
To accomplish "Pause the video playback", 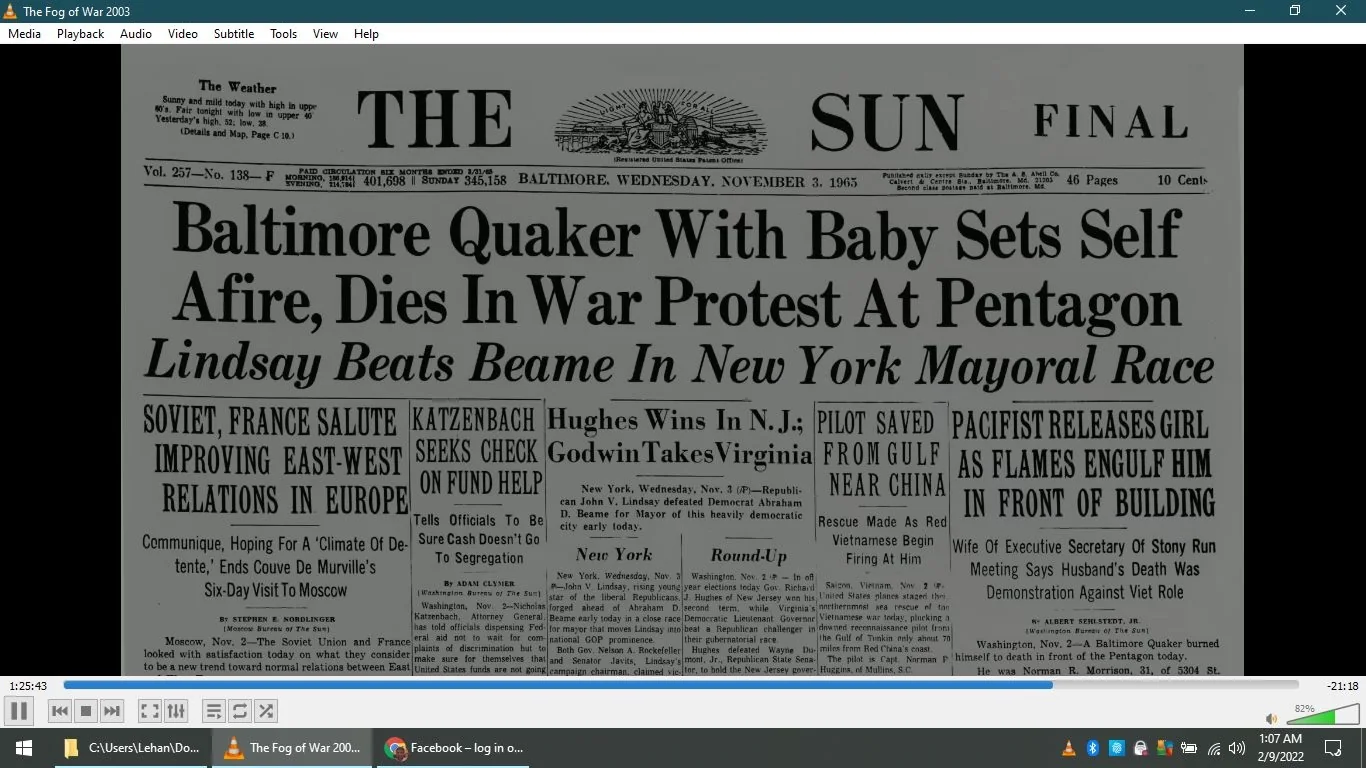I will click(19, 711).
